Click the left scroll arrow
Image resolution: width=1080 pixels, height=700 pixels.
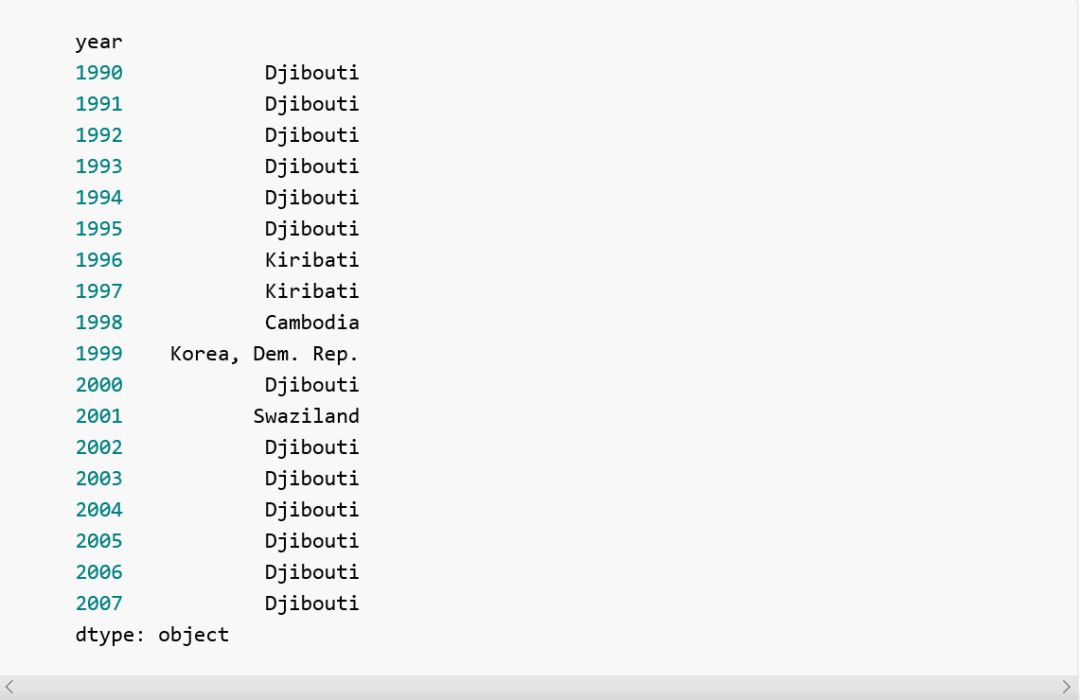[10, 687]
